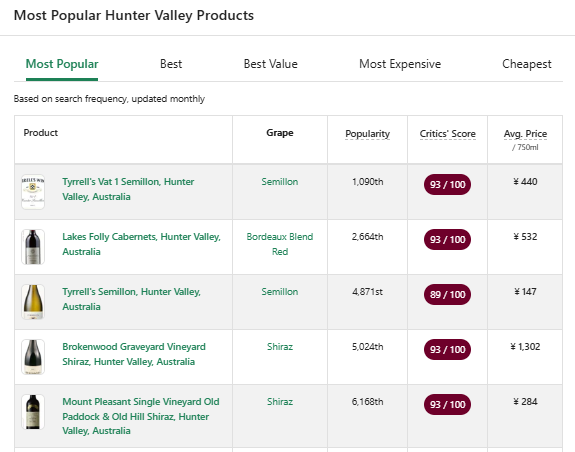Click the 5,024th popularity value
The height and width of the screenshot is (452, 575).
367,347
